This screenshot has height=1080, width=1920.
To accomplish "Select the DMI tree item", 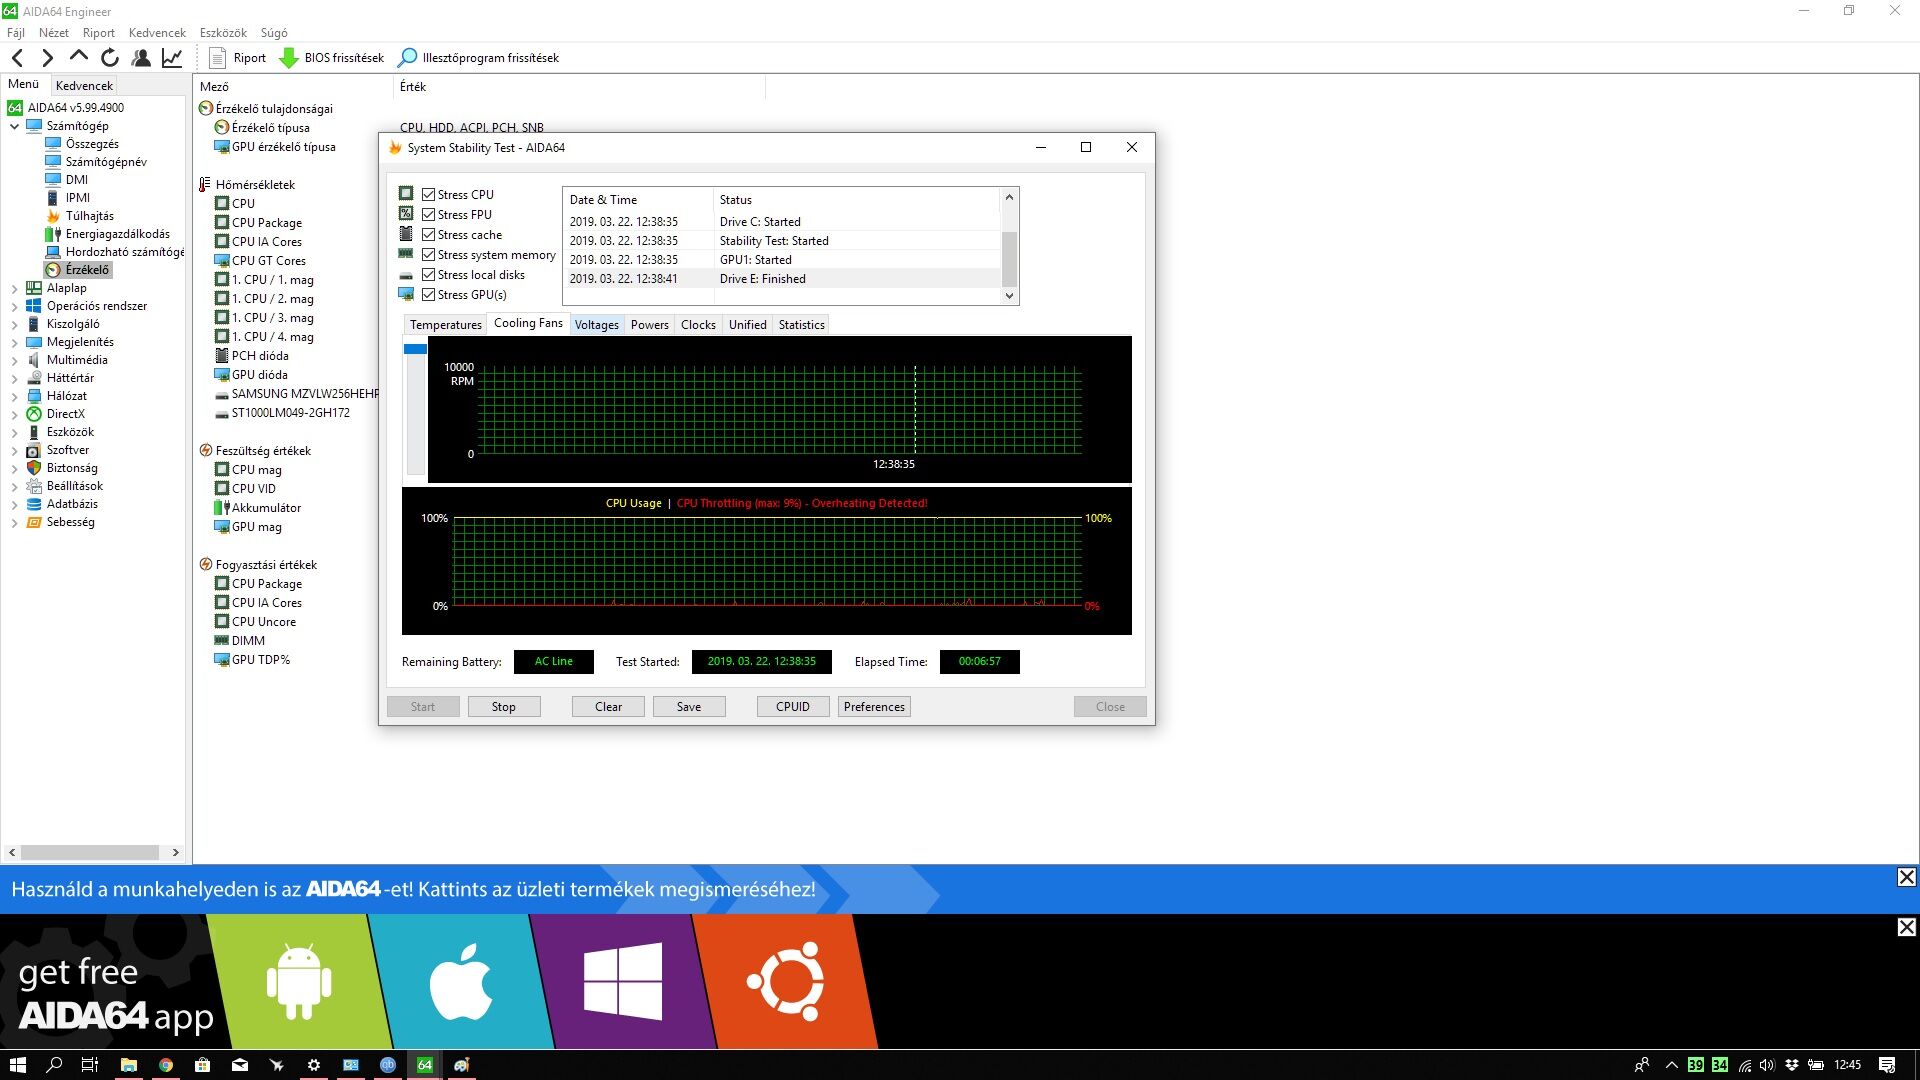I will pyautogui.click(x=67, y=180).
